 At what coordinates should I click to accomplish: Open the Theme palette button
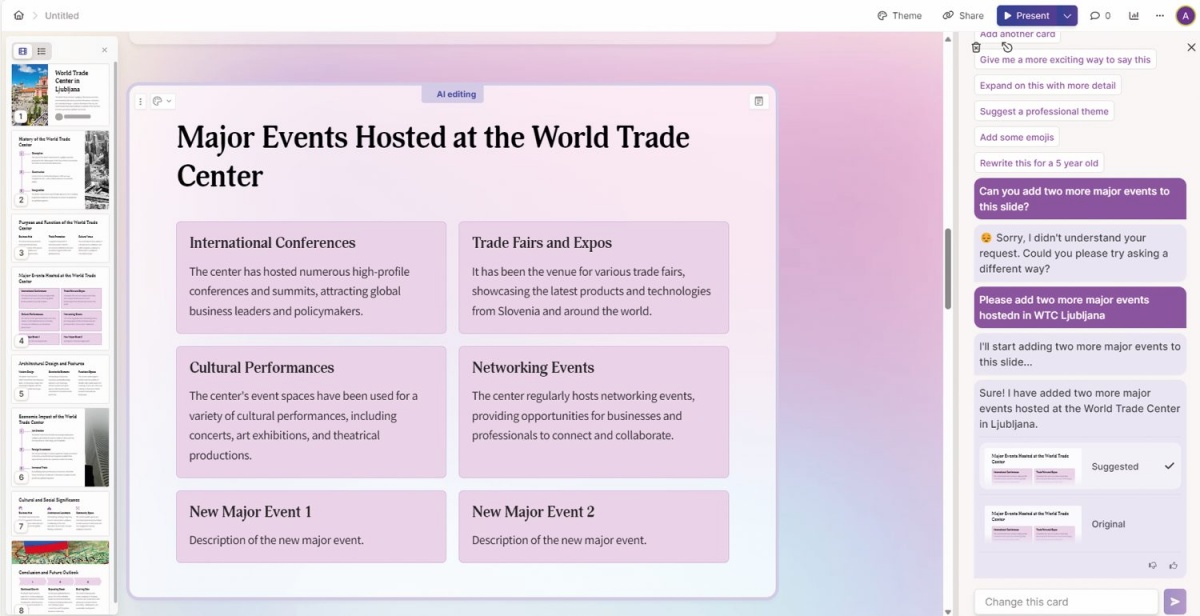tap(899, 16)
